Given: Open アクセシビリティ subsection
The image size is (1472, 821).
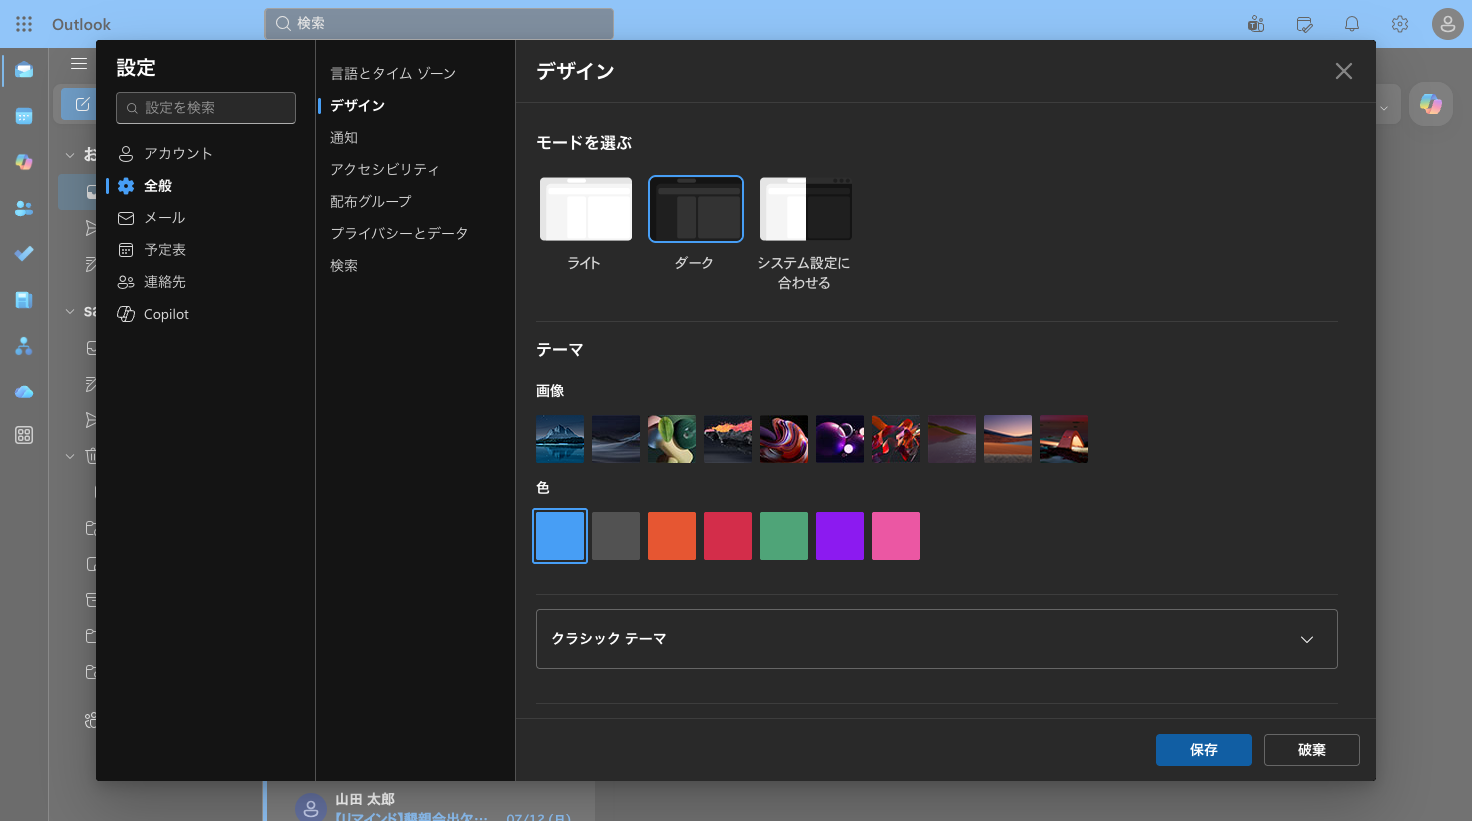Looking at the screenshot, I should 385,169.
